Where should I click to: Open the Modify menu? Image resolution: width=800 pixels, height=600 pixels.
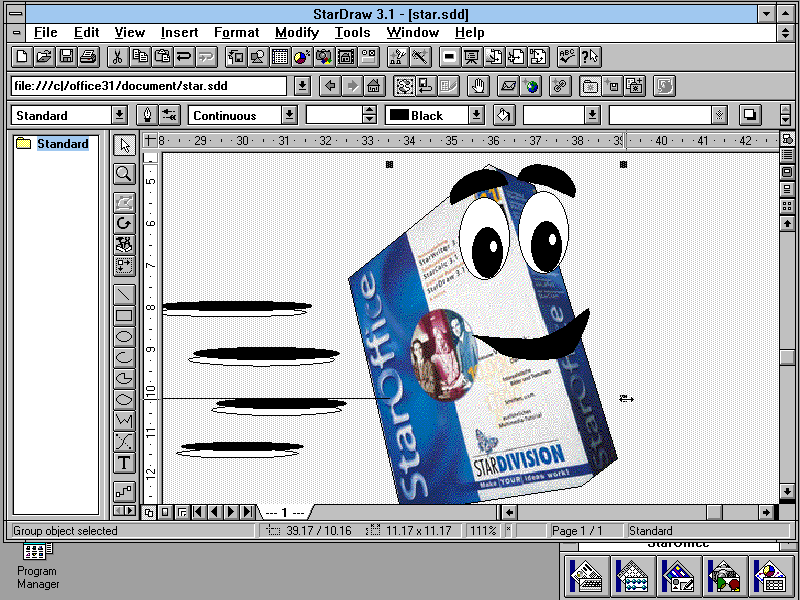[297, 32]
